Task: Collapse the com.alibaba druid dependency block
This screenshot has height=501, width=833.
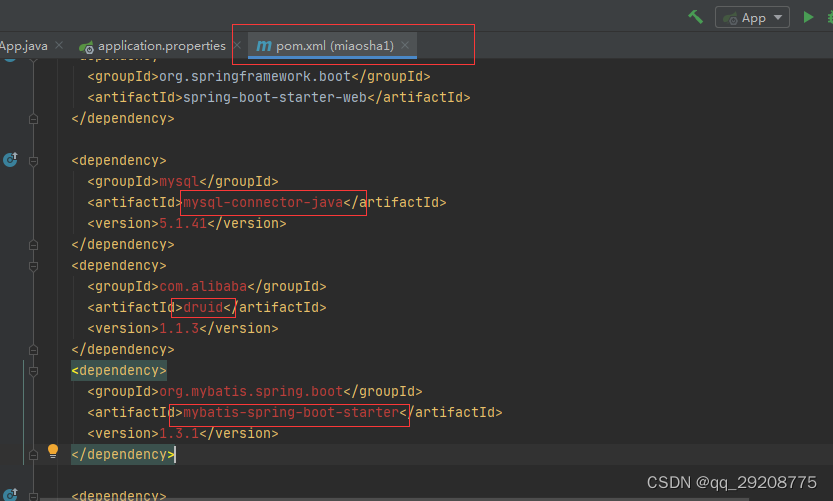Action: pyautogui.click(x=33, y=266)
